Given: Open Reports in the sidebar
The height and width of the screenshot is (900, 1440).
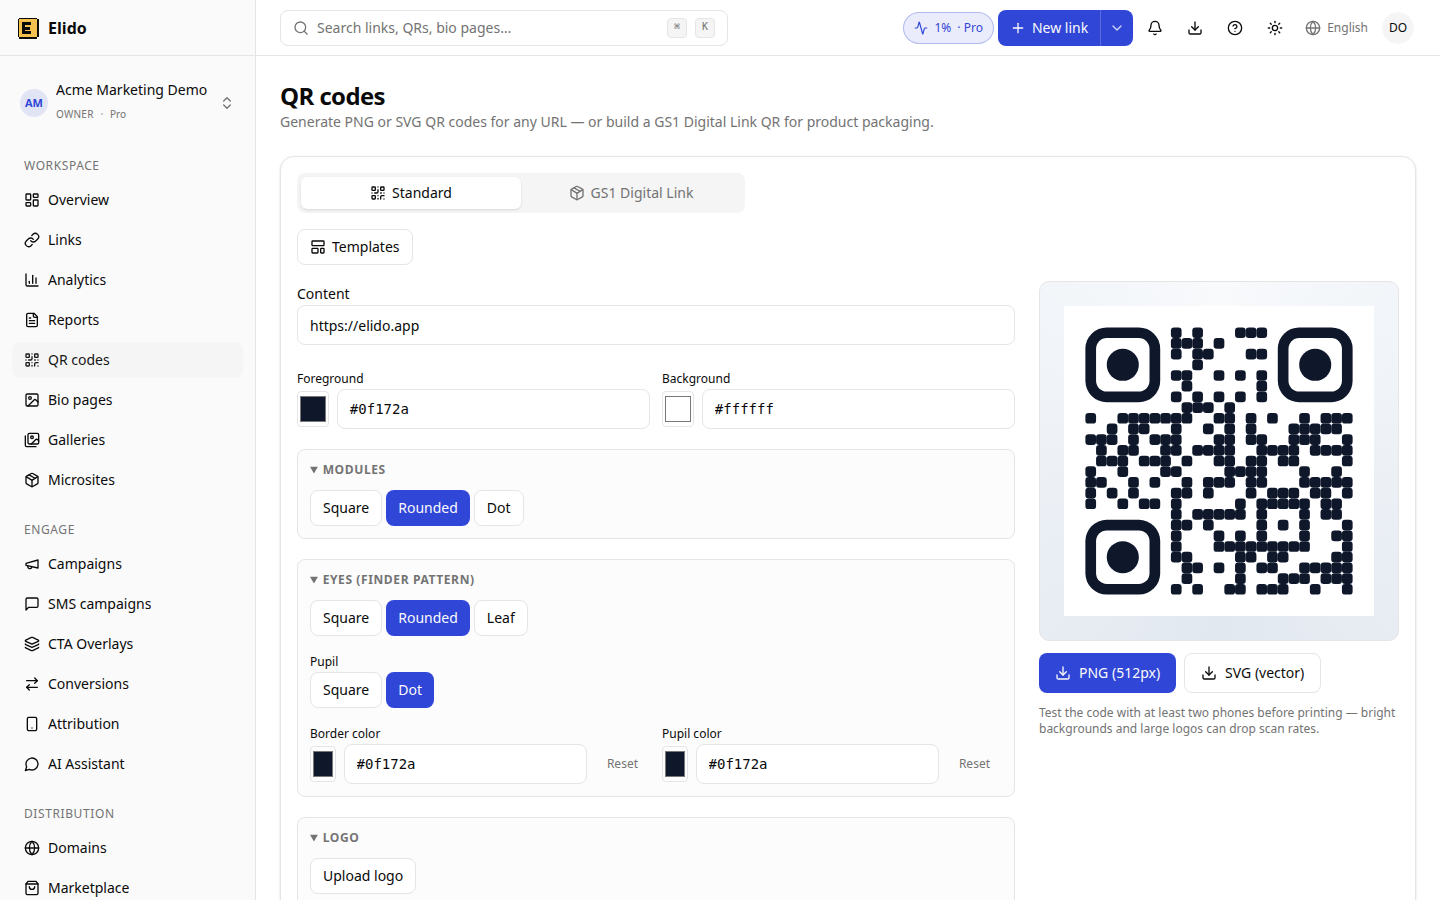Looking at the screenshot, I should coord(127,320).
